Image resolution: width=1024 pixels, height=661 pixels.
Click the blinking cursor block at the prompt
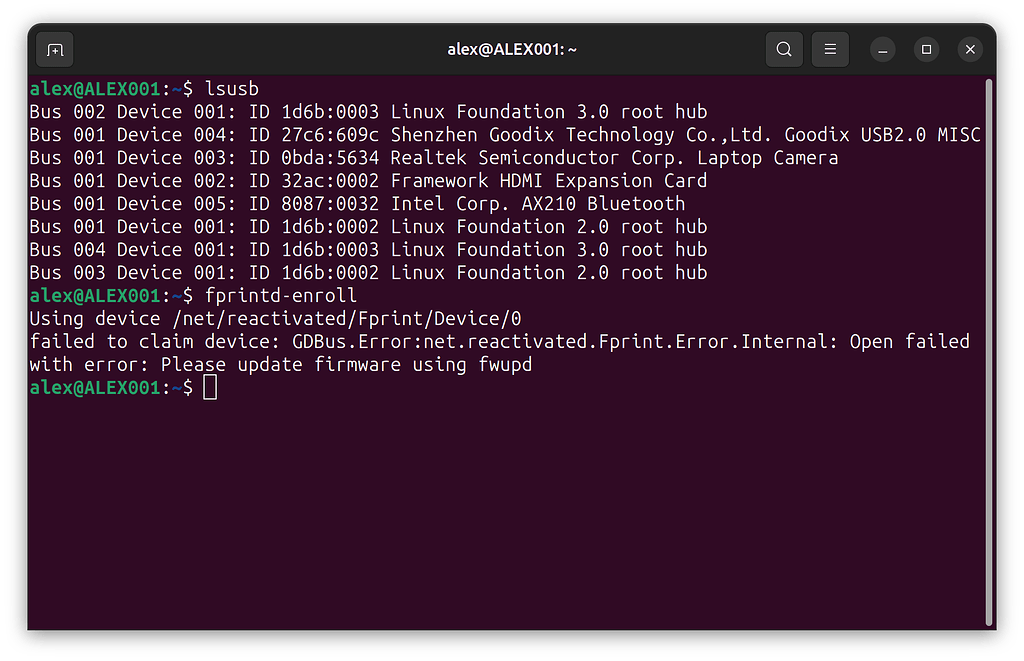(x=209, y=387)
